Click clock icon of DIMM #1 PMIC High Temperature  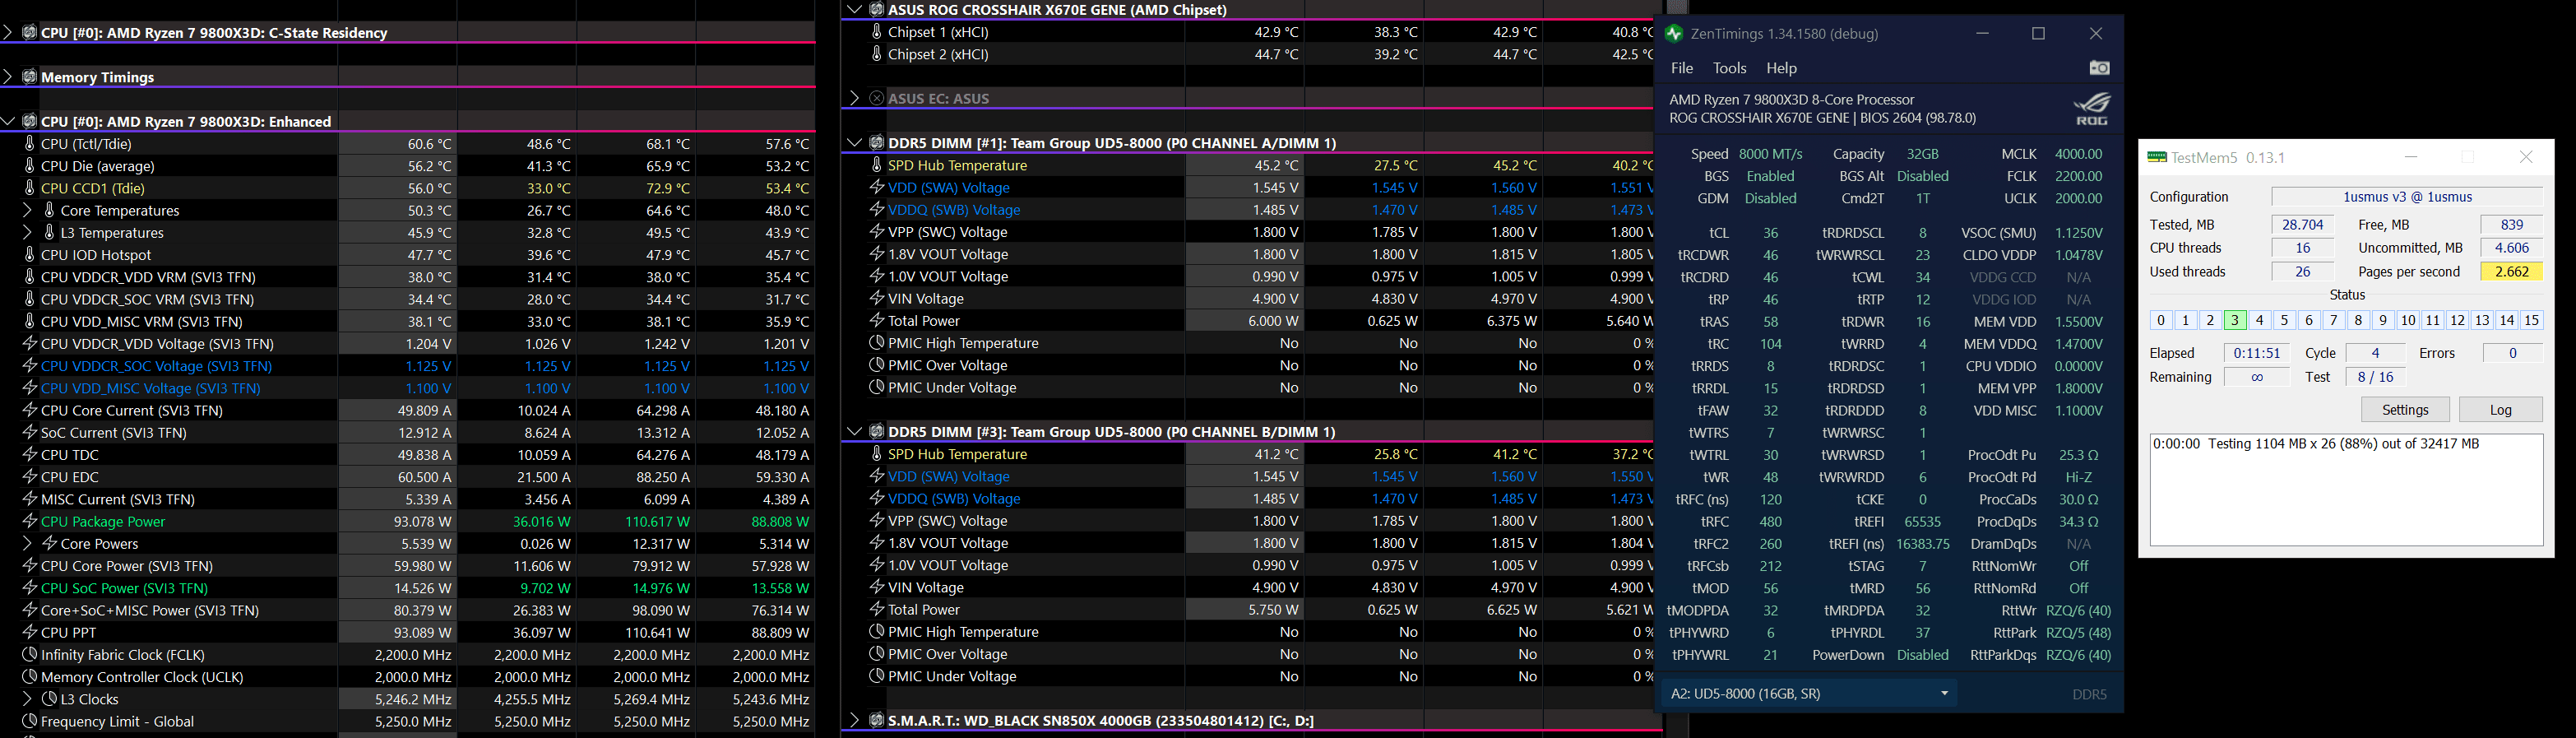tap(877, 343)
